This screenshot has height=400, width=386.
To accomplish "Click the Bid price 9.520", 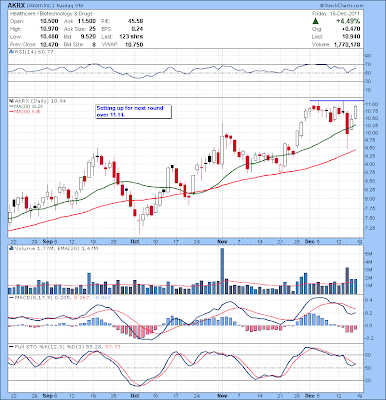I will pyautogui.click(x=89, y=37).
